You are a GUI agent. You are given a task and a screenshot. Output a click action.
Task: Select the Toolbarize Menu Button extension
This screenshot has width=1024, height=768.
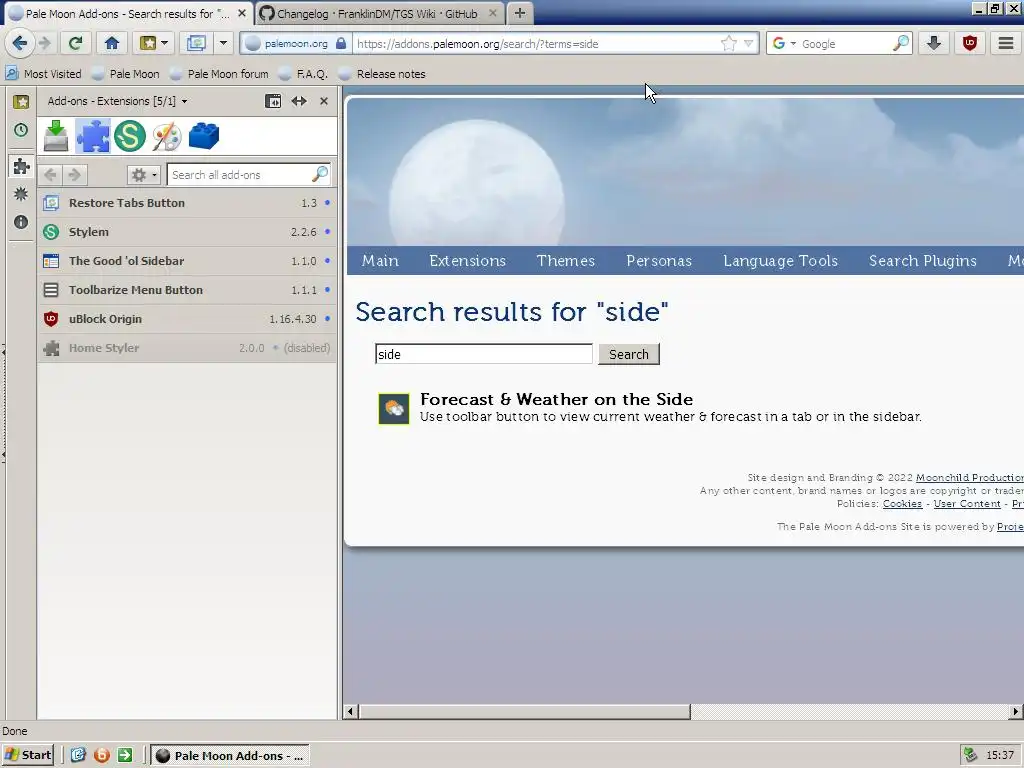[187, 290]
